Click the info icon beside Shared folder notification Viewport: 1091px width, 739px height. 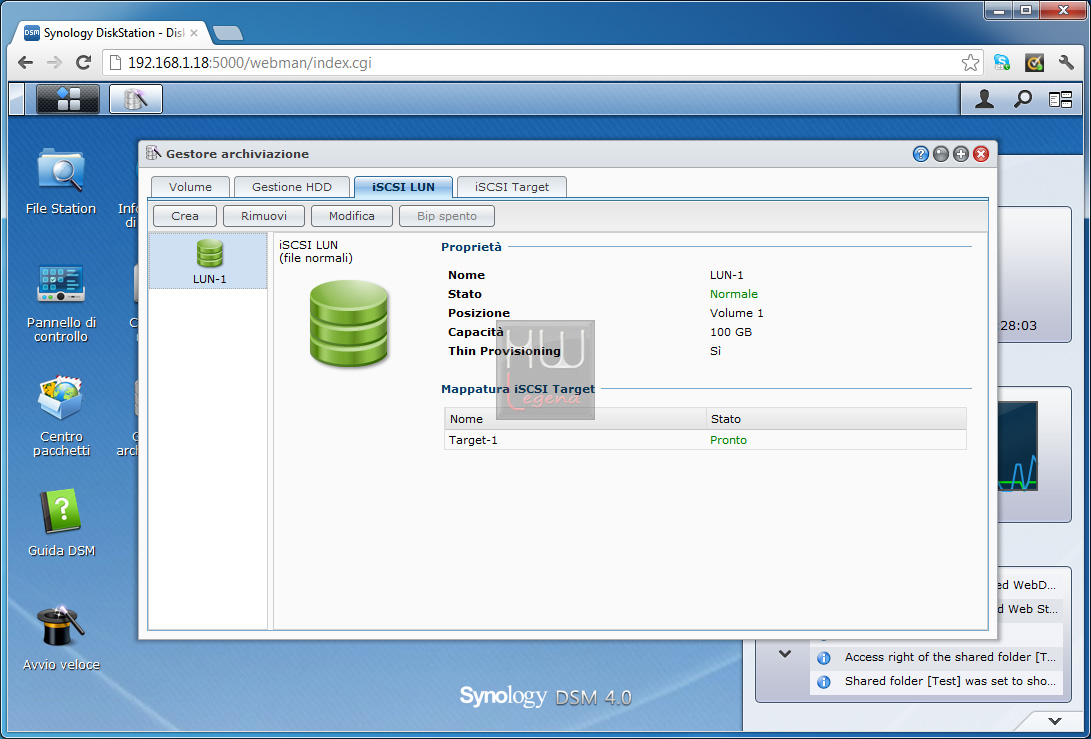[x=823, y=682]
